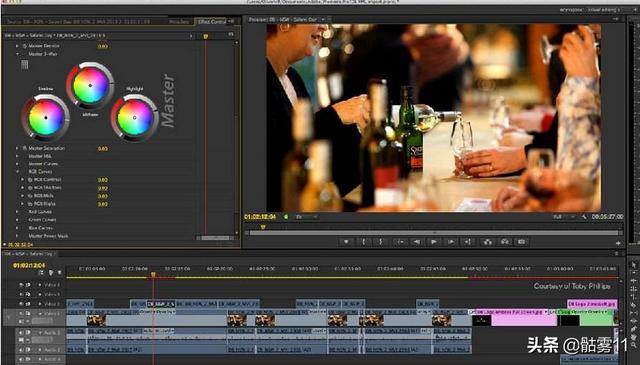
Task: Select the pink DB Logo Extended.jpg clip
Action: [592, 304]
